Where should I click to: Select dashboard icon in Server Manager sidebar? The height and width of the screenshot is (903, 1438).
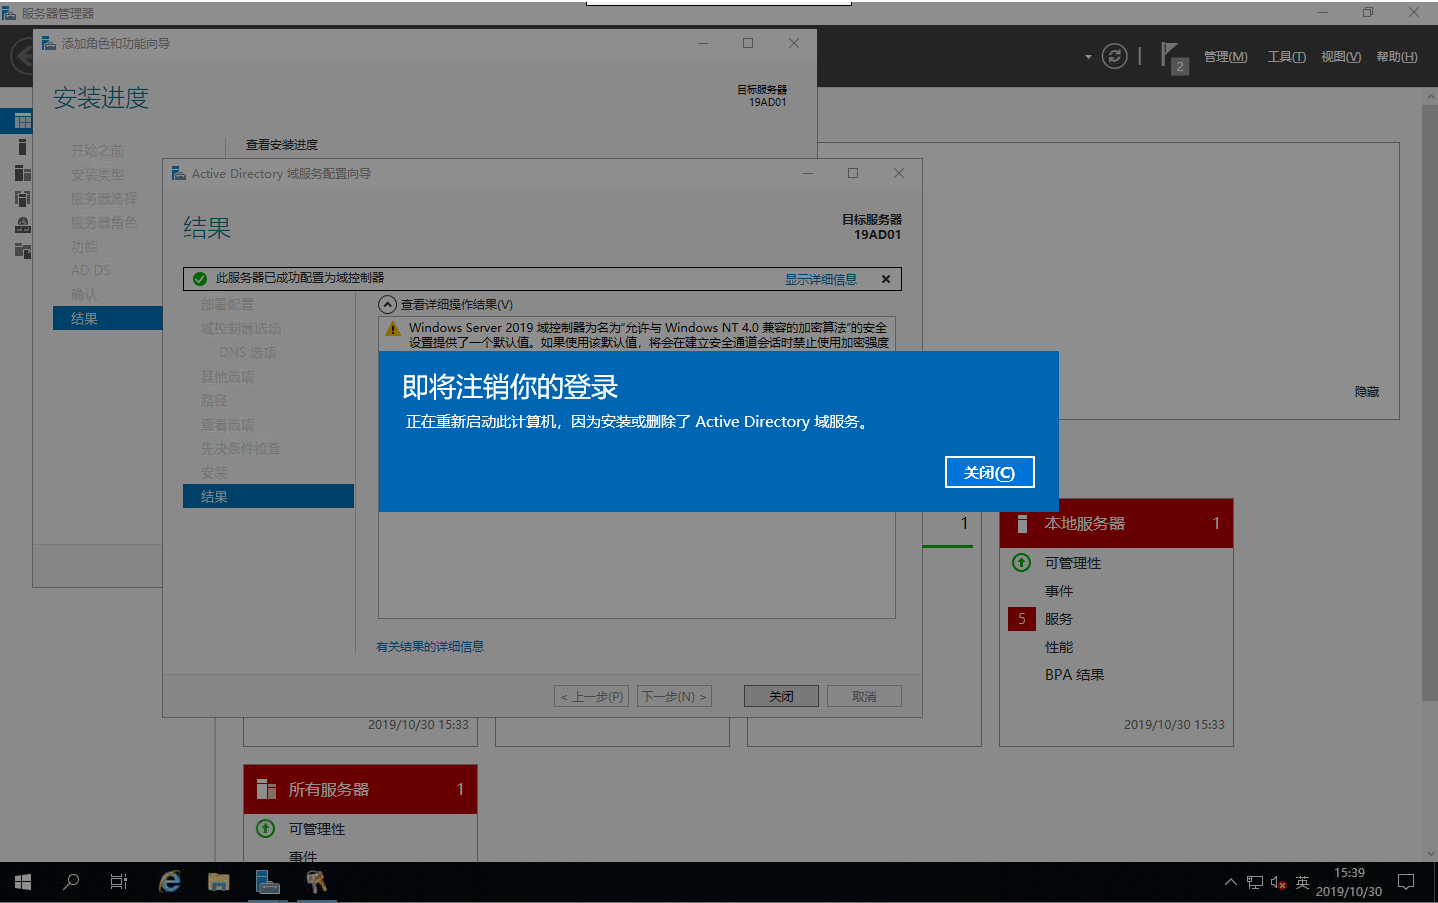22,121
